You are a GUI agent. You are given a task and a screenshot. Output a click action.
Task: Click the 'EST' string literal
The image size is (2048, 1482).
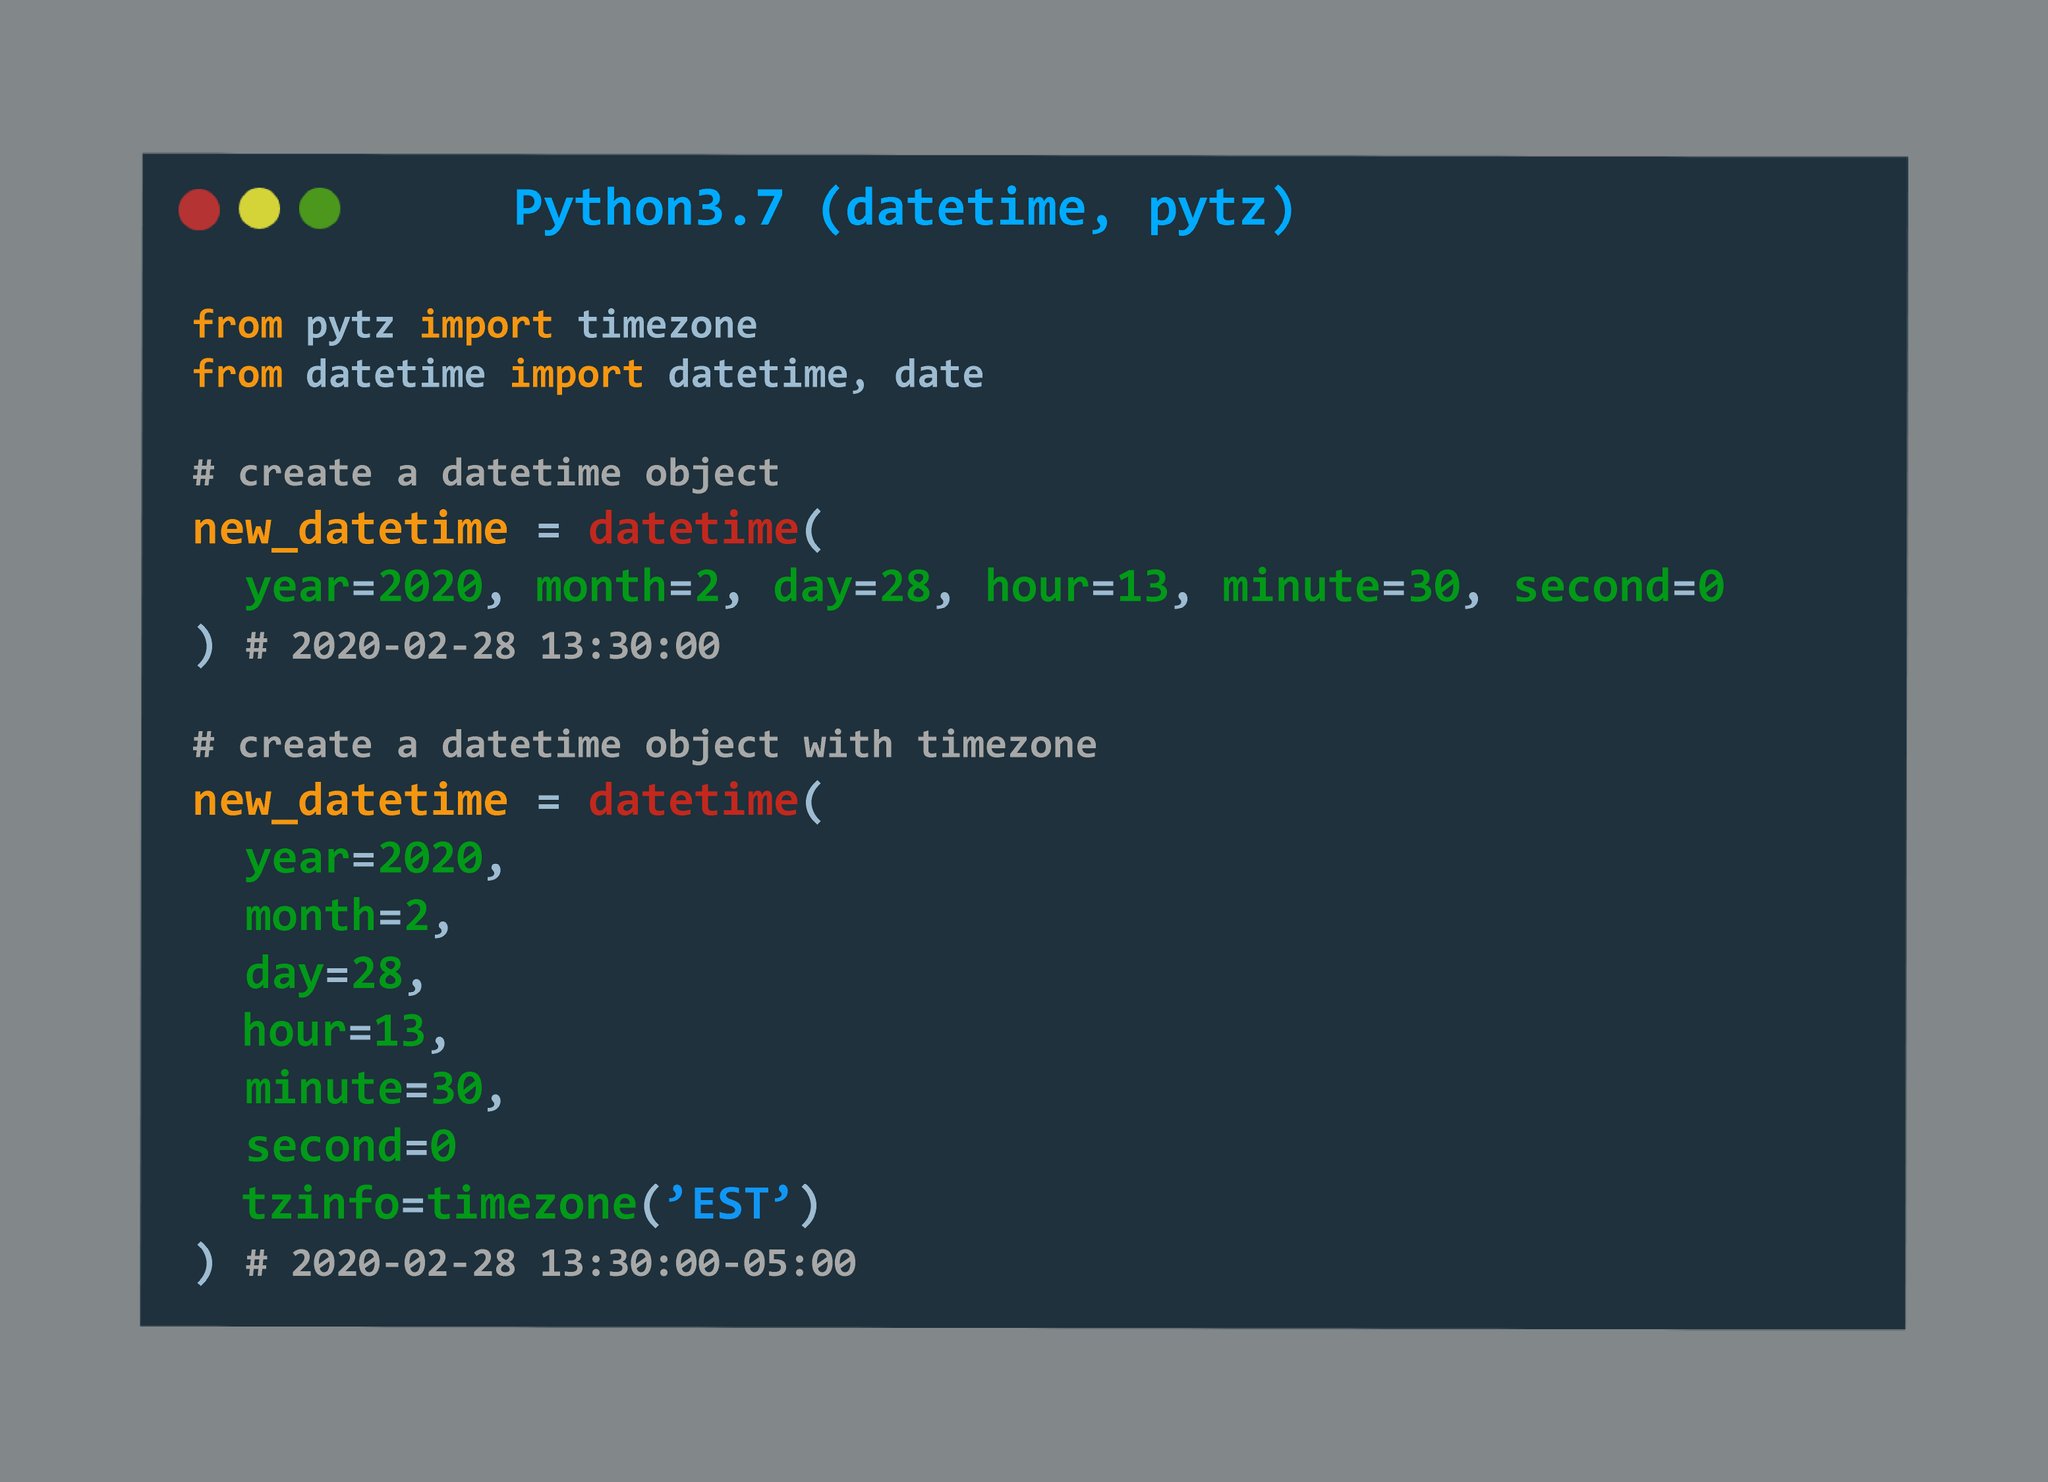tap(729, 1204)
